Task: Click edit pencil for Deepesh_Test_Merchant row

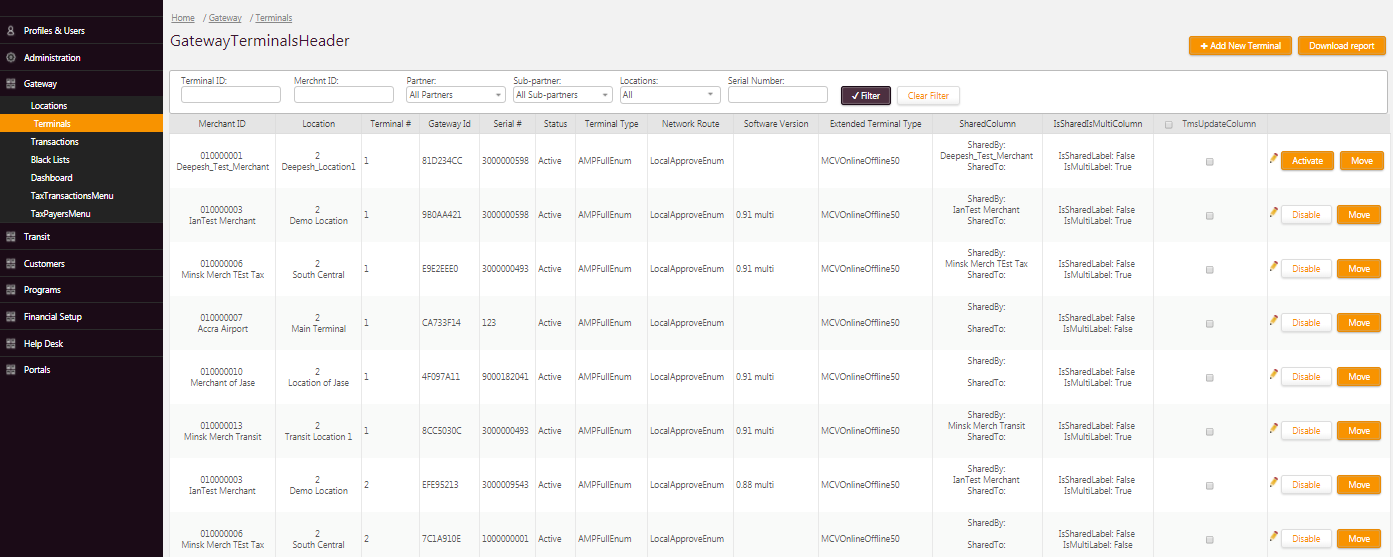Action: pyautogui.click(x=1273, y=159)
